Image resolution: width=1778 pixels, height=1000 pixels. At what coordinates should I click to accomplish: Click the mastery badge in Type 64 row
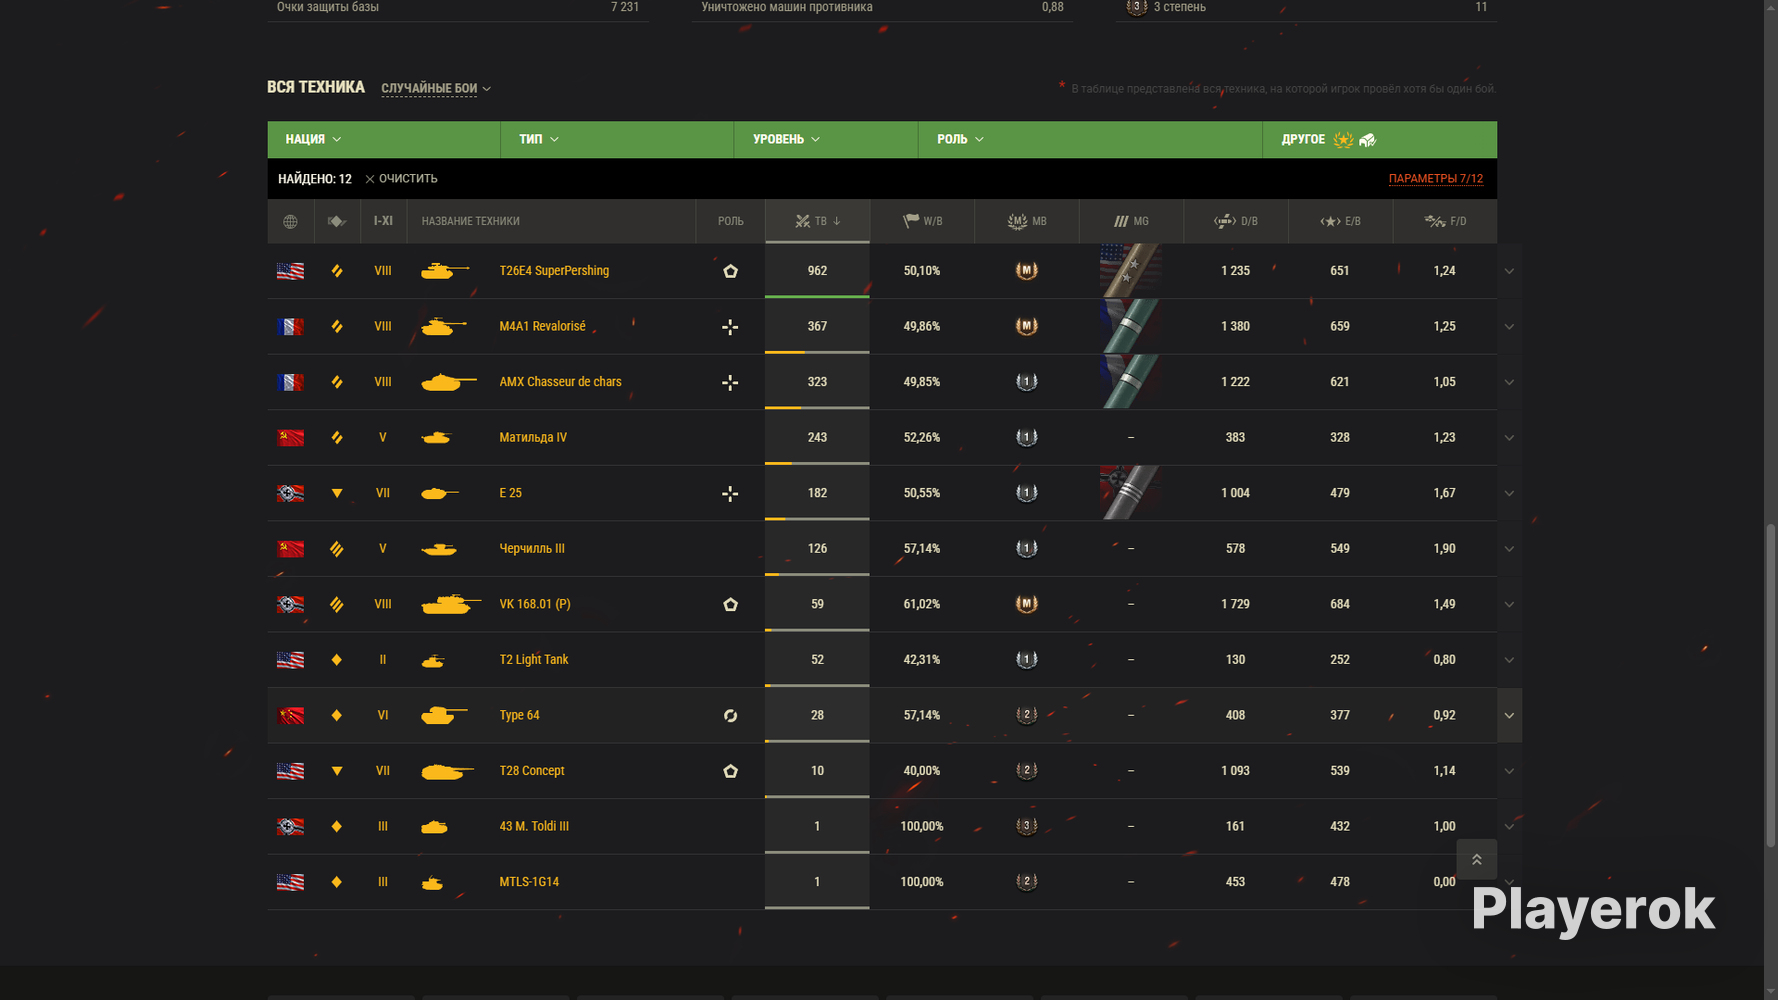1027,715
